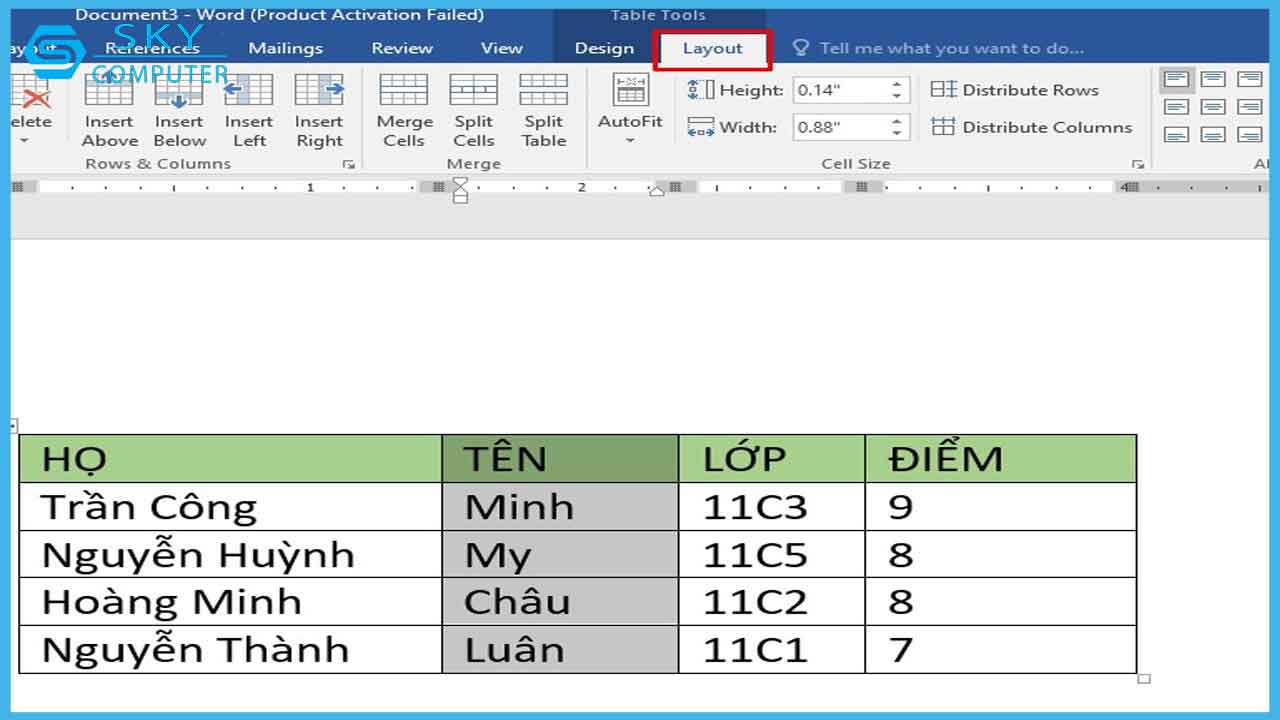Click the table move handle at top-left
Screen dimensions: 1280x720
[14, 425]
